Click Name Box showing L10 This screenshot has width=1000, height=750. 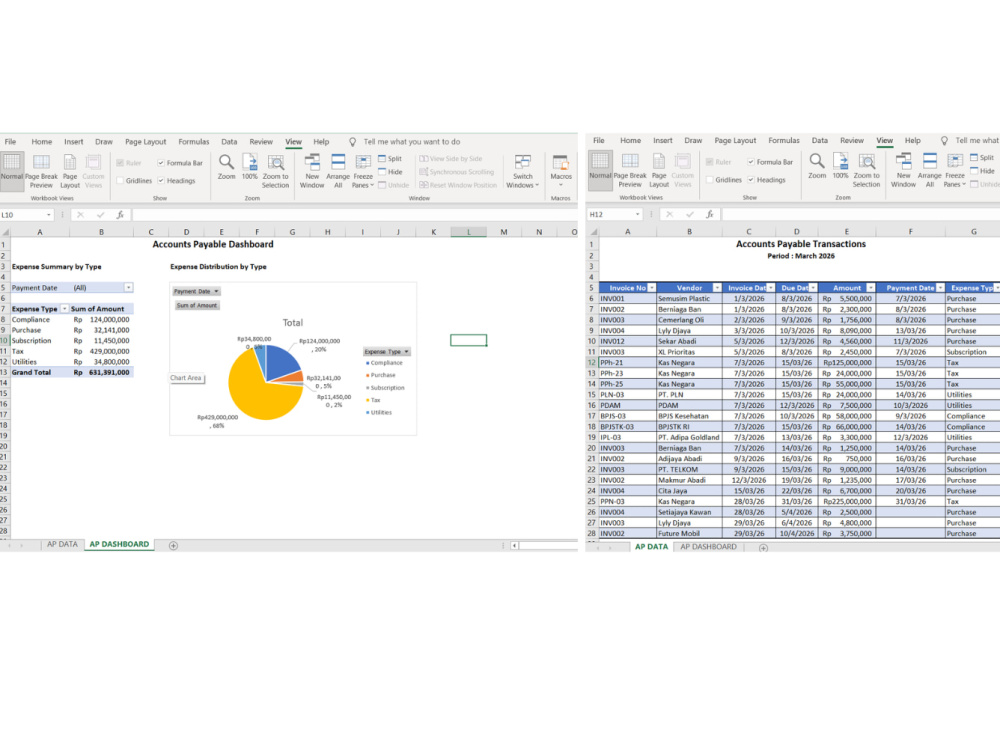point(26,215)
